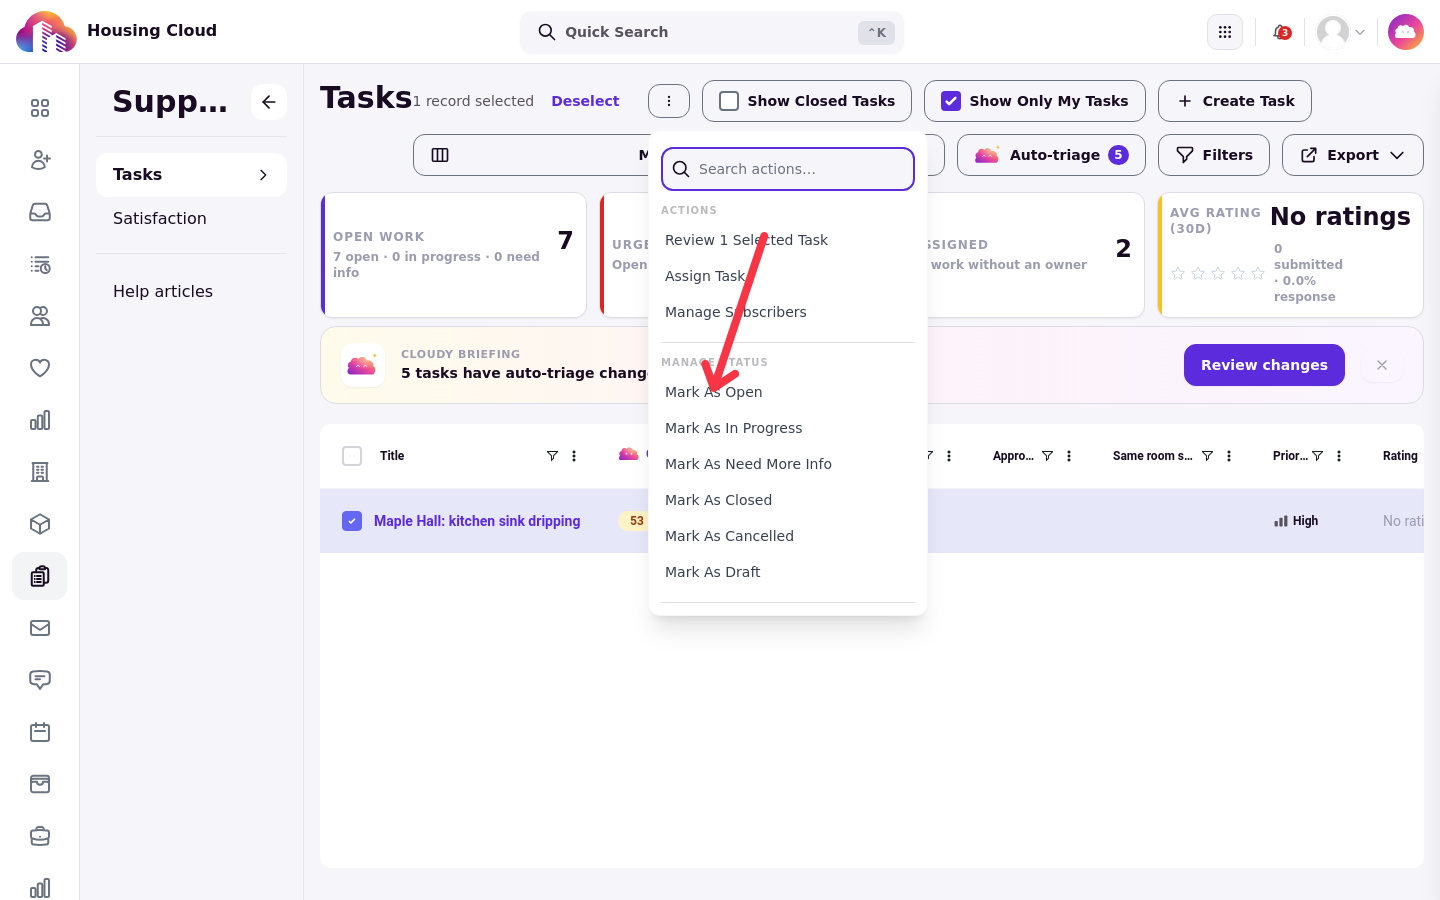Check the select-all checkbox in table header
The height and width of the screenshot is (900, 1440).
(352, 456)
